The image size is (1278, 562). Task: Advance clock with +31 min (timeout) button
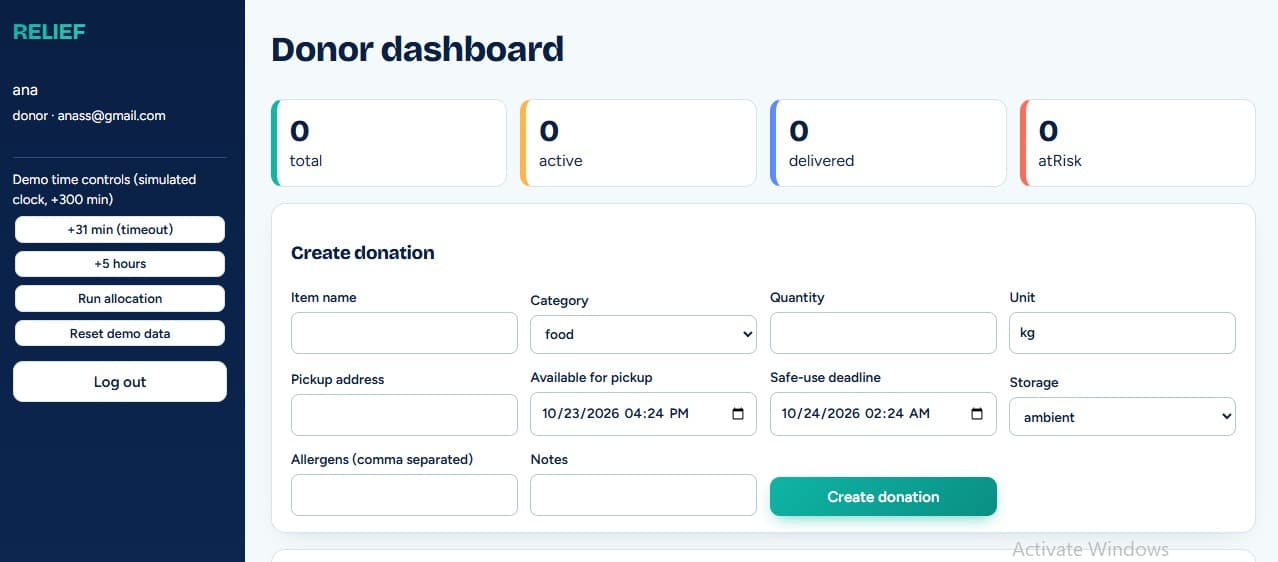click(x=120, y=229)
